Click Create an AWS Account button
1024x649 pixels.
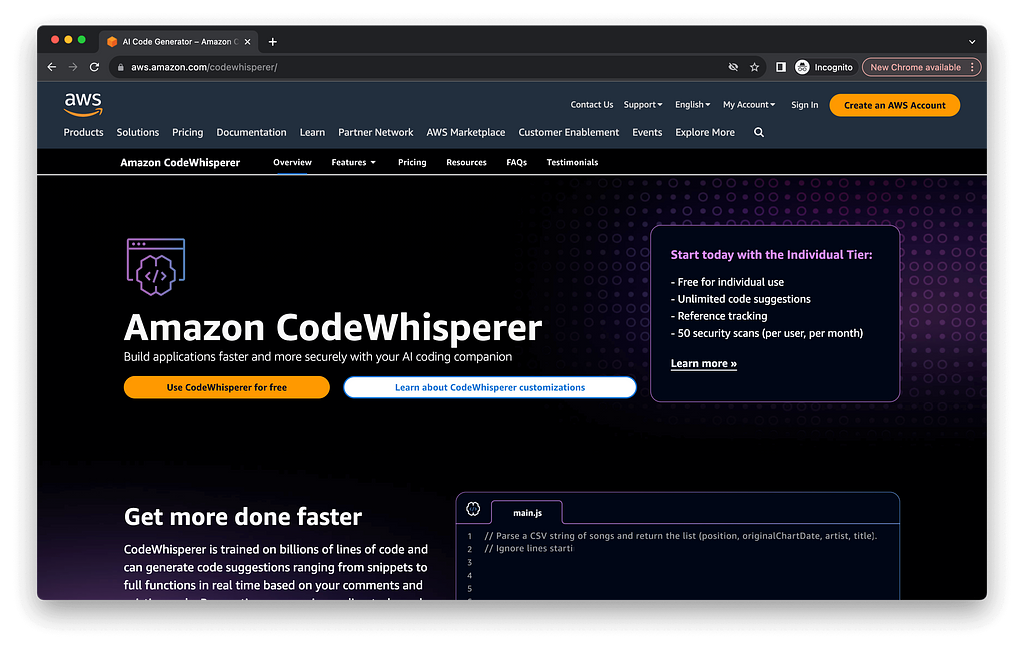point(895,105)
